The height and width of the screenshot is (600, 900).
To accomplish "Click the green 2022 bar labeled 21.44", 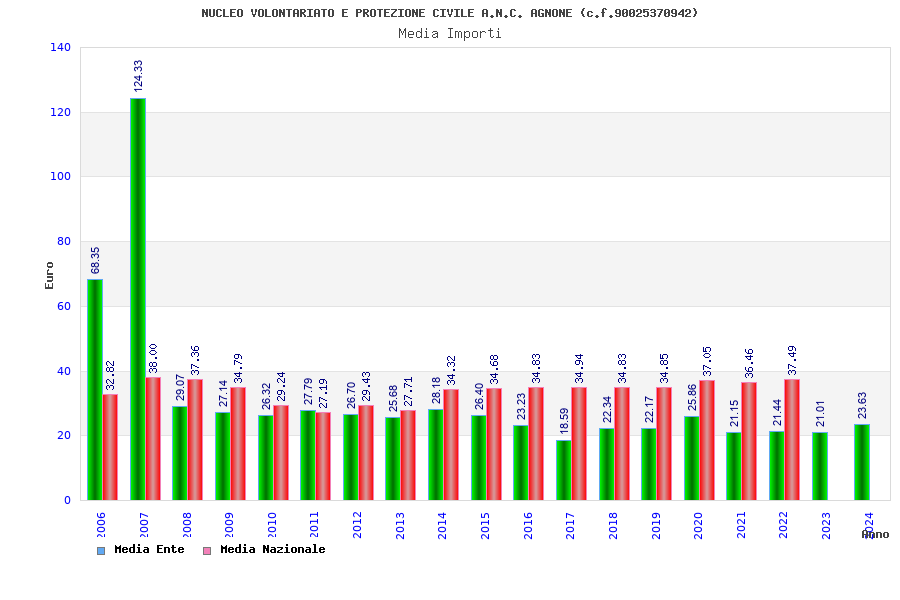I will pyautogui.click(x=778, y=466).
